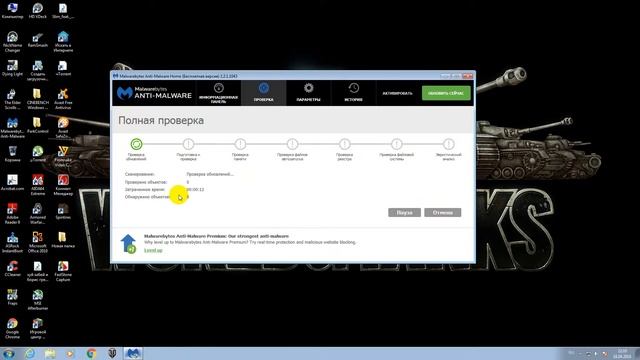Open HD VDeck desktop icon

click(38, 11)
